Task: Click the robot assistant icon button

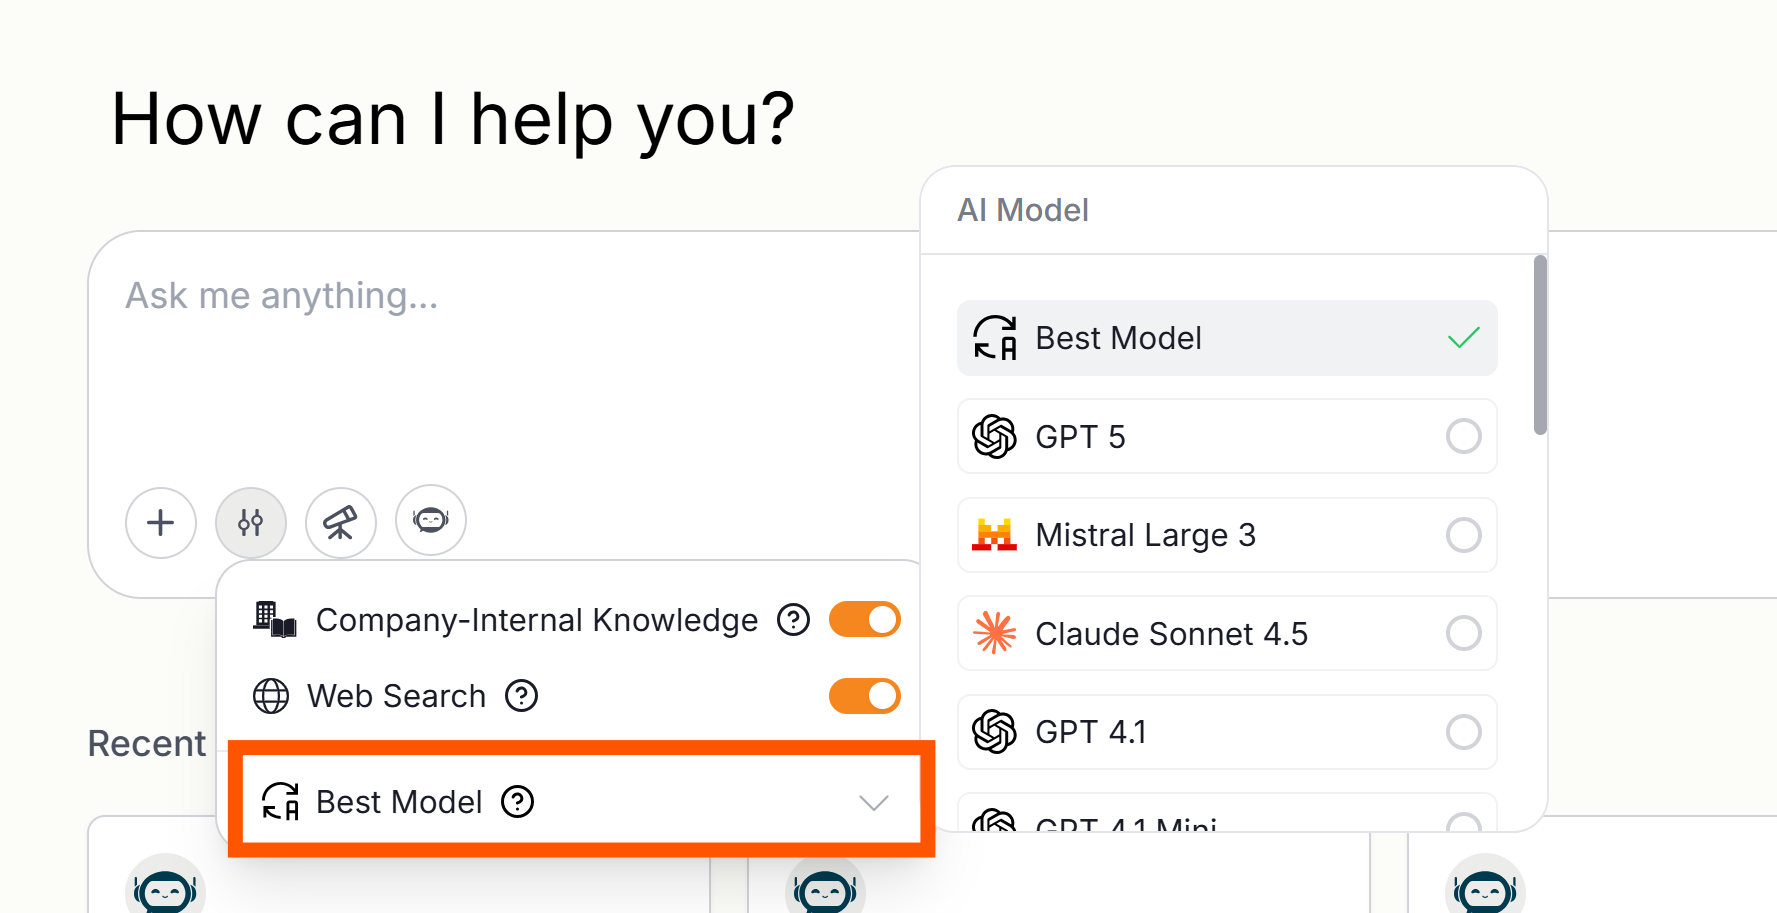Action: coord(431,520)
